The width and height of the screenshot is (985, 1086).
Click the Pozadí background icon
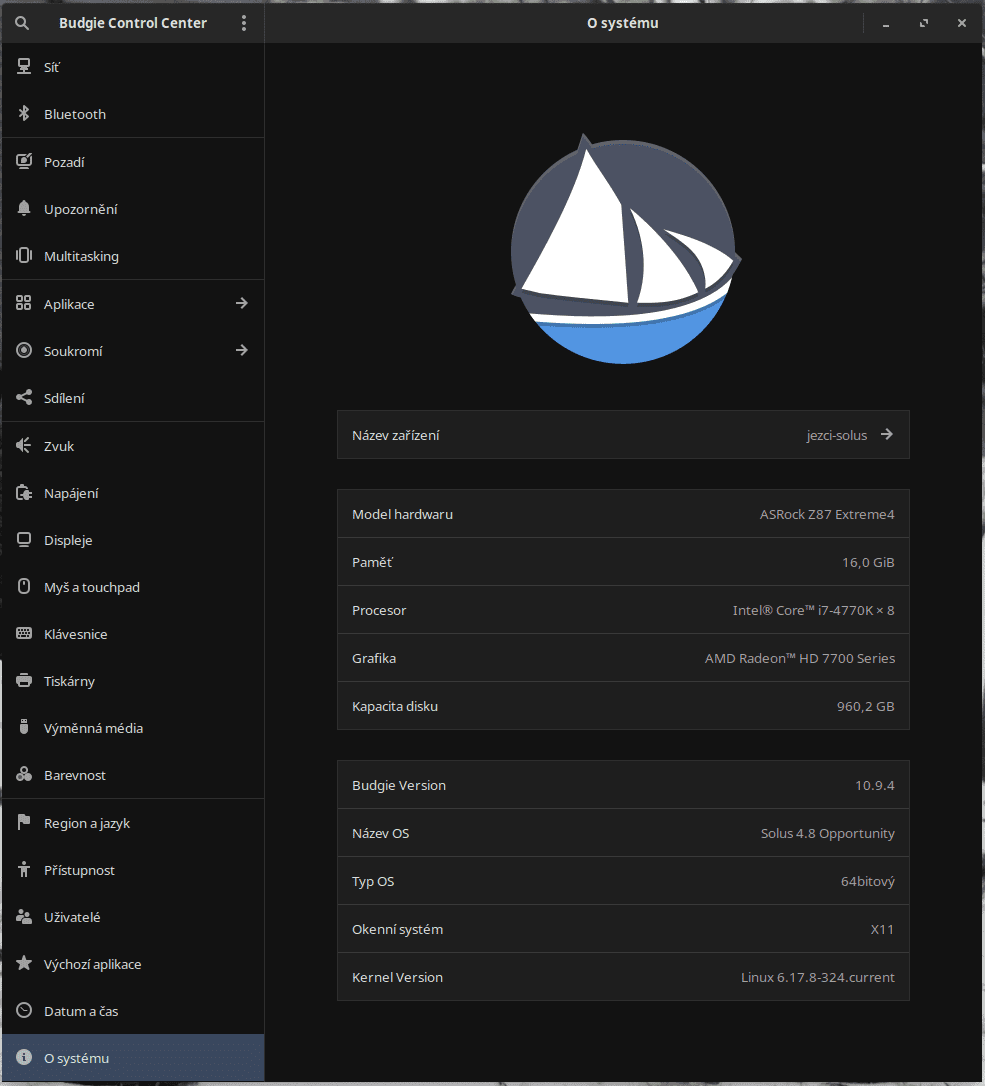(x=24, y=161)
